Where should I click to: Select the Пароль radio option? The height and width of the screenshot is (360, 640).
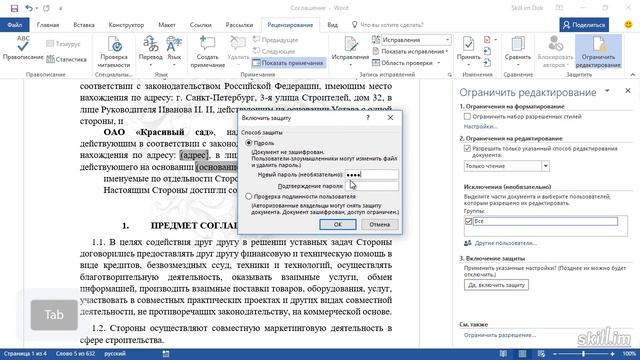coord(249,143)
